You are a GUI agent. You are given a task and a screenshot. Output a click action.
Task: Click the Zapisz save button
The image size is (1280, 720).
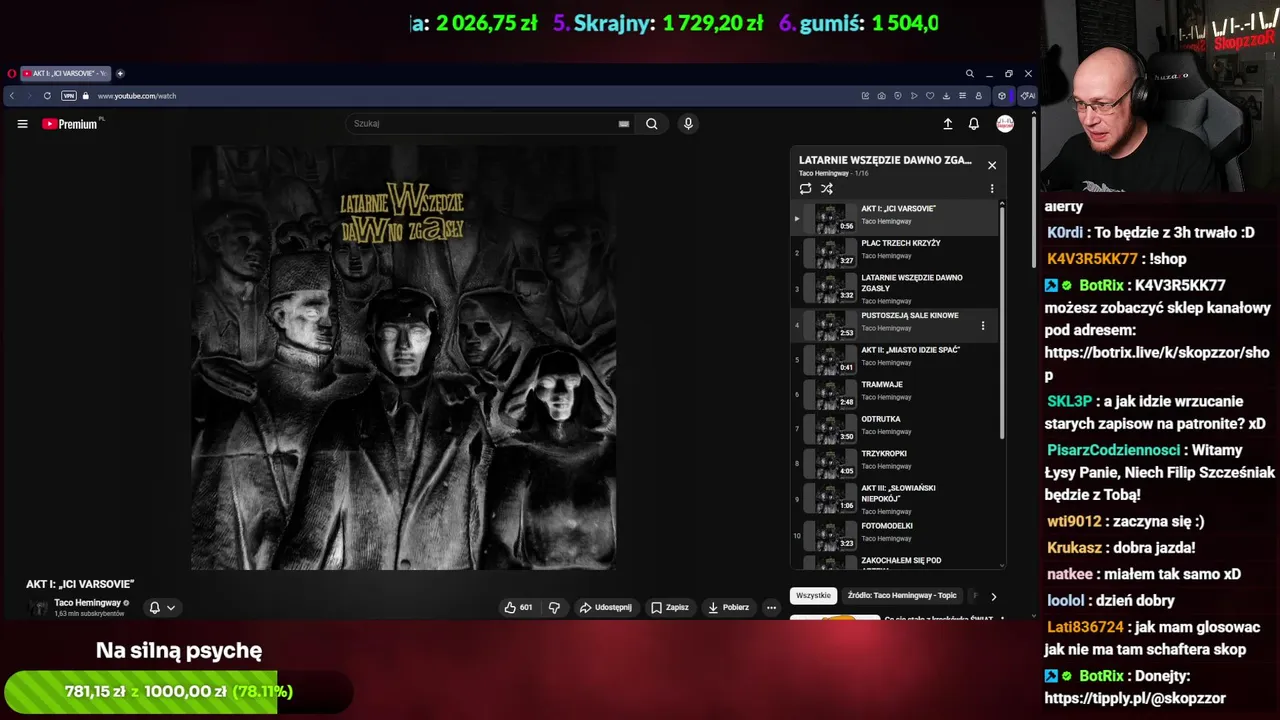click(669, 607)
